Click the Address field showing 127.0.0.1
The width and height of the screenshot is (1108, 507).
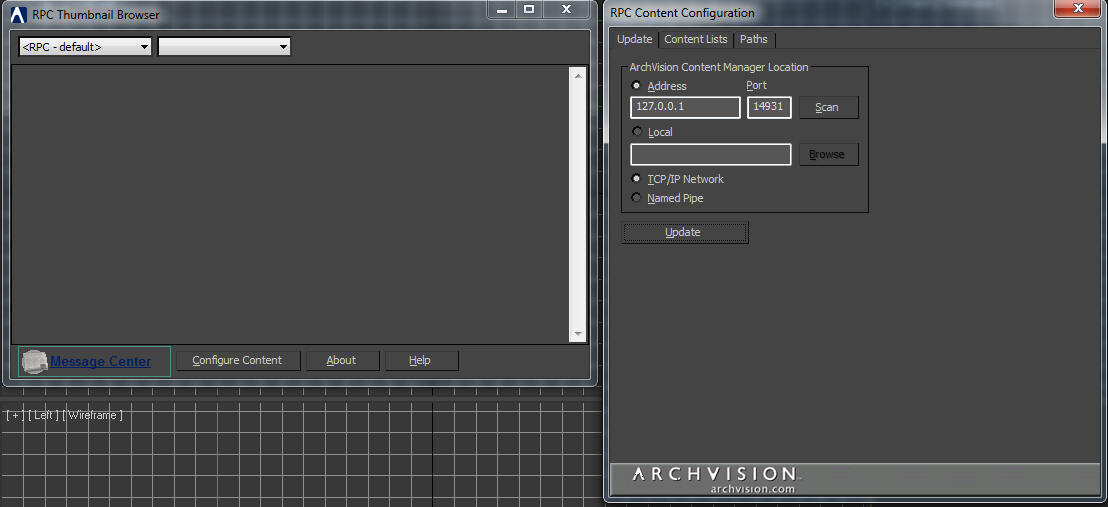click(685, 107)
